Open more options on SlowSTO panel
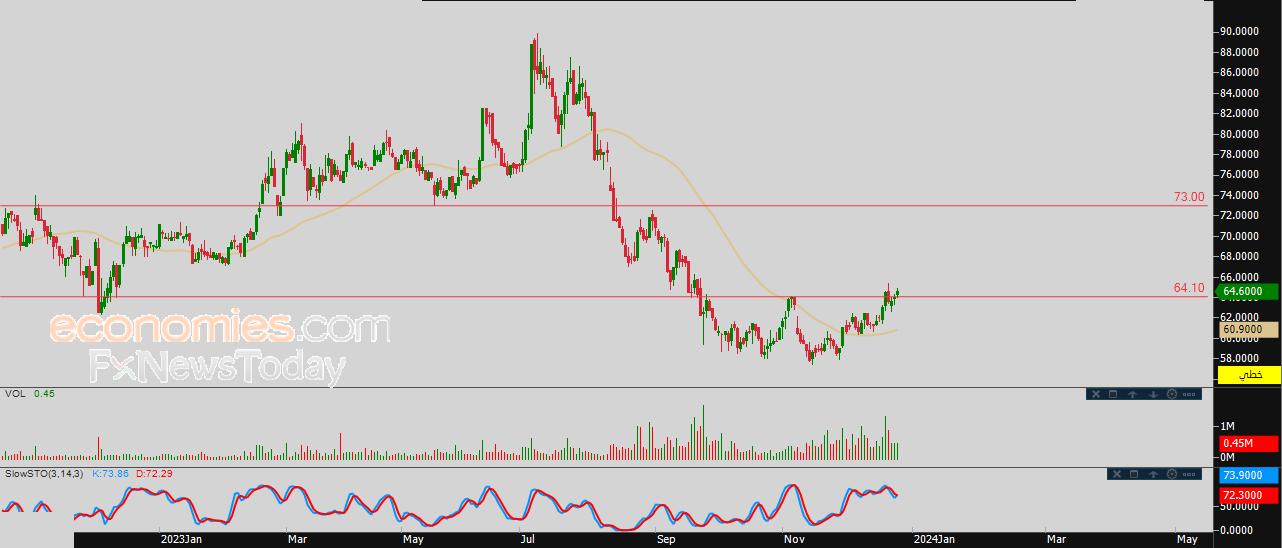Image resolution: width=1282 pixels, height=548 pixels. coord(1189,474)
